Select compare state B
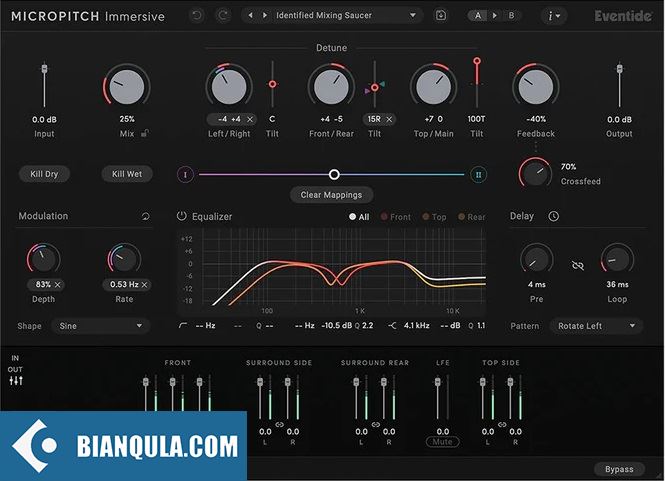Viewport: 665px width, 481px height. (511, 16)
